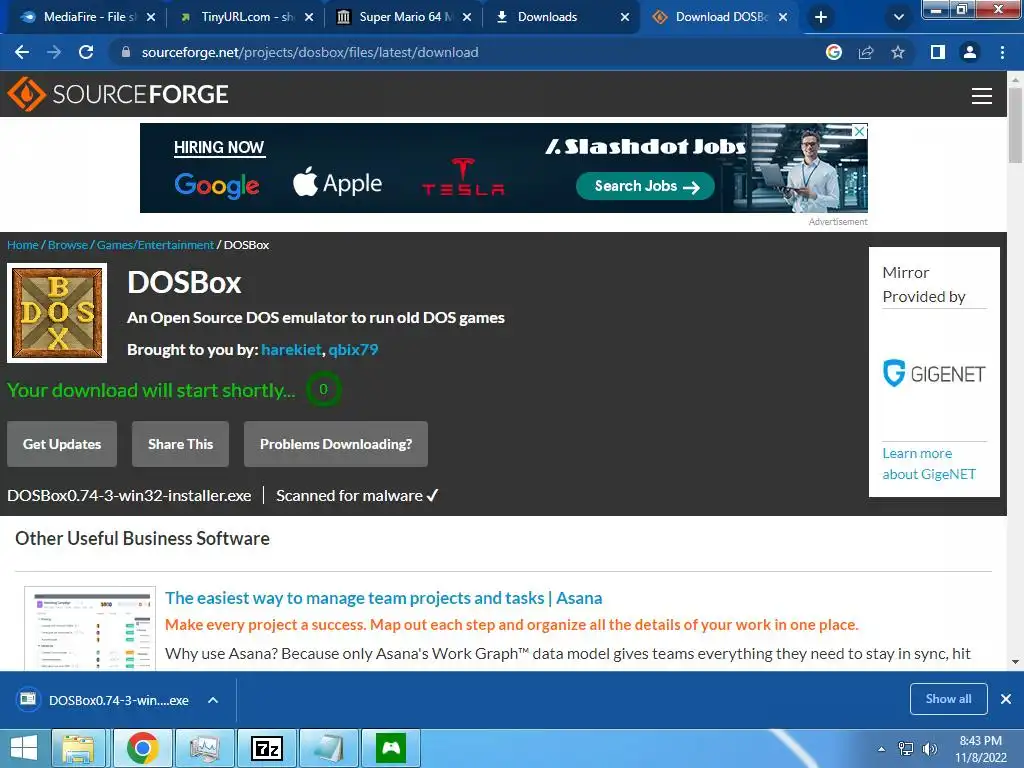Image resolution: width=1024 pixels, height=768 pixels.
Task: Open green game controller taskbar icon
Action: [391, 748]
